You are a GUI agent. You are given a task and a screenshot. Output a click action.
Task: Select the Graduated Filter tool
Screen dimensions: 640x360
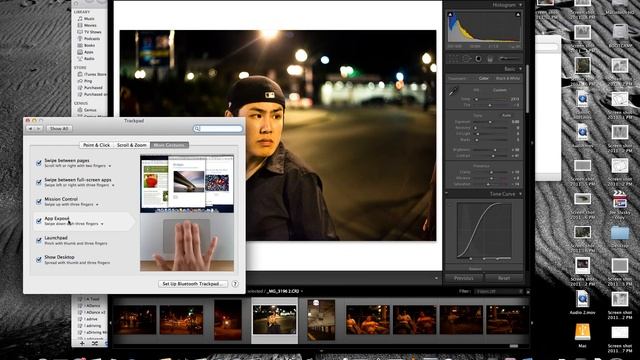point(490,59)
